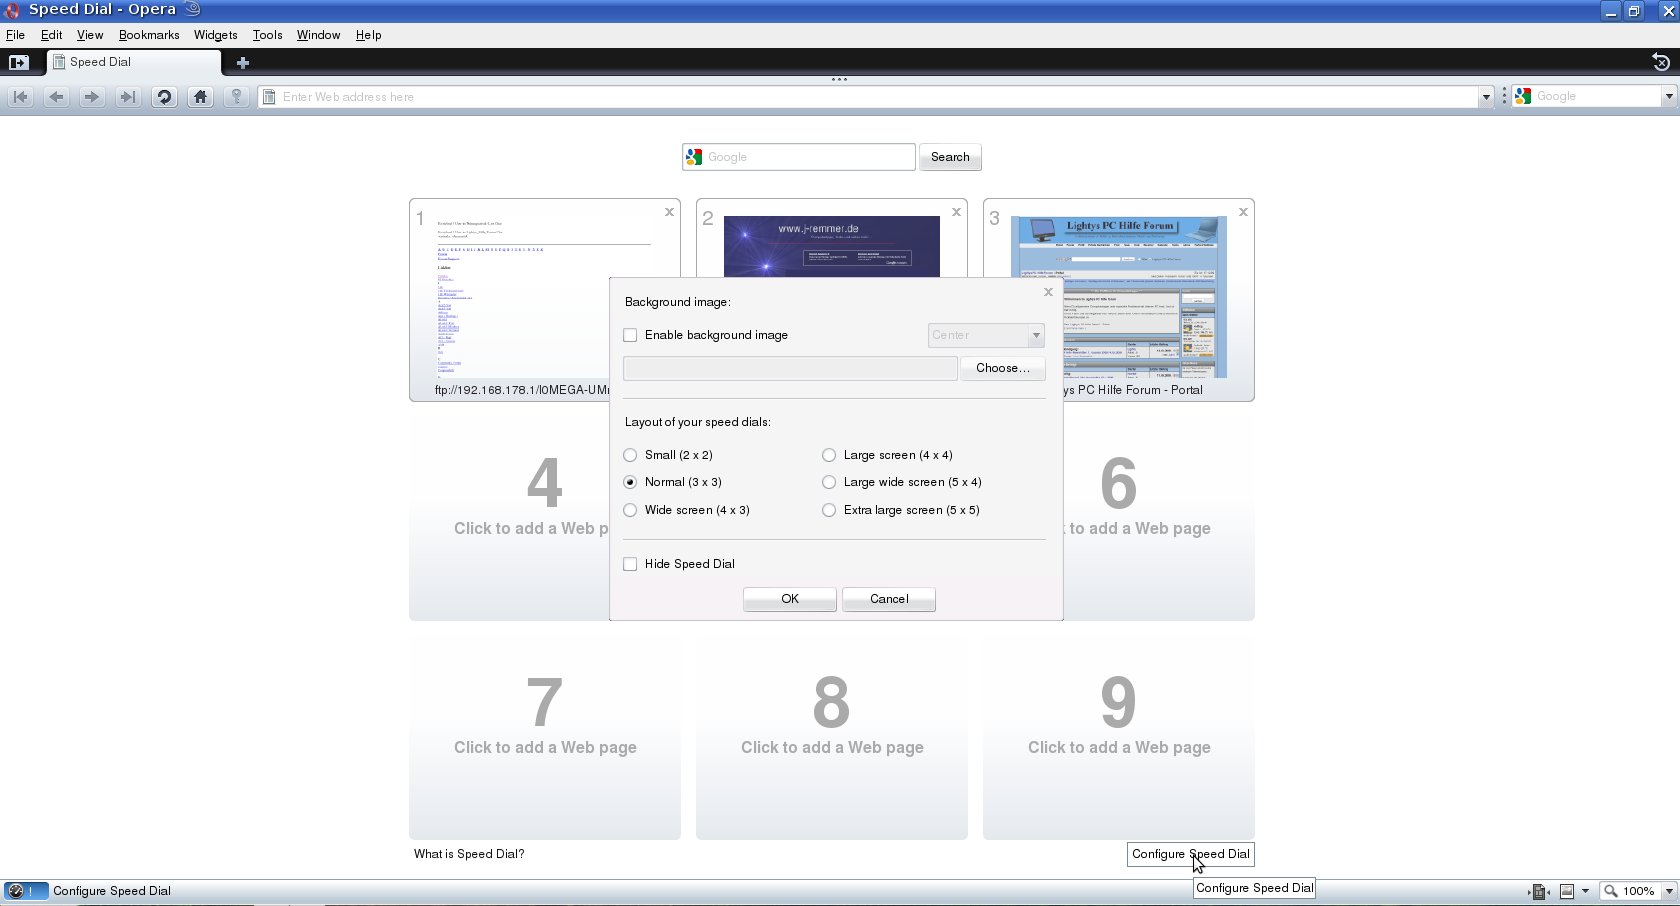Open the File menu
1680x906 pixels.
tap(15, 35)
